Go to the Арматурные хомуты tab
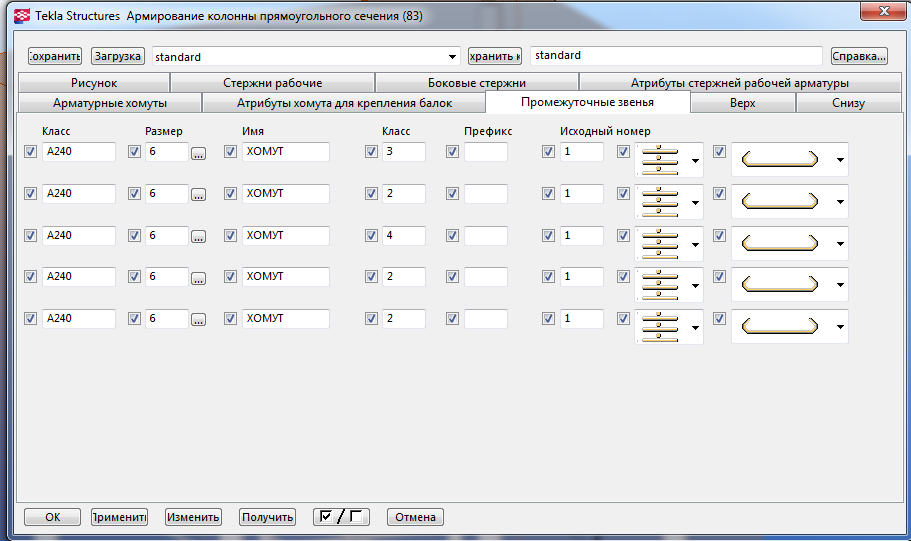This screenshot has width=911, height=541. (109, 103)
